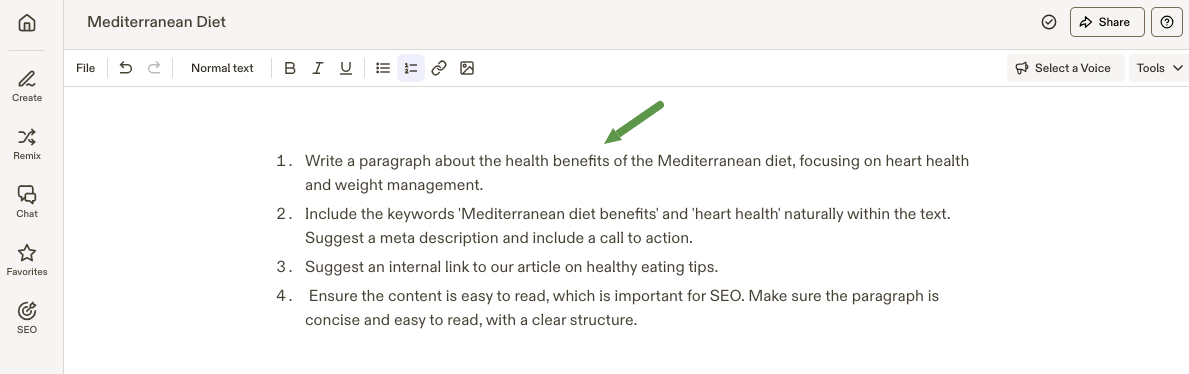Open the Normal text style dropdown
The width and height of the screenshot is (1189, 374).
pyautogui.click(x=222, y=68)
